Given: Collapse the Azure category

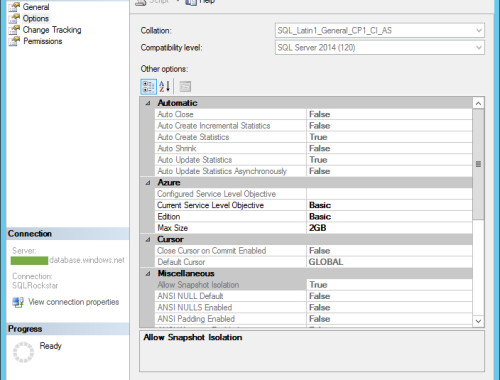Looking at the screenshot, I should click(148, 183).
